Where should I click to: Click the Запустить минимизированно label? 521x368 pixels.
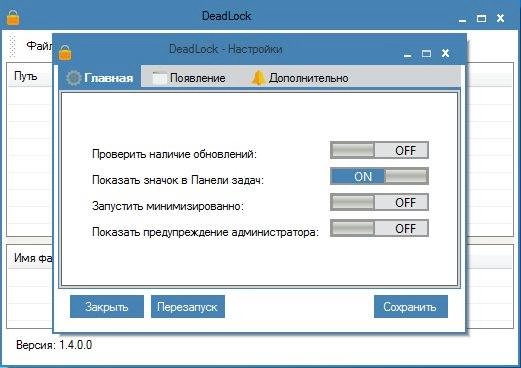pyautogui.click(x=168, y=206)
